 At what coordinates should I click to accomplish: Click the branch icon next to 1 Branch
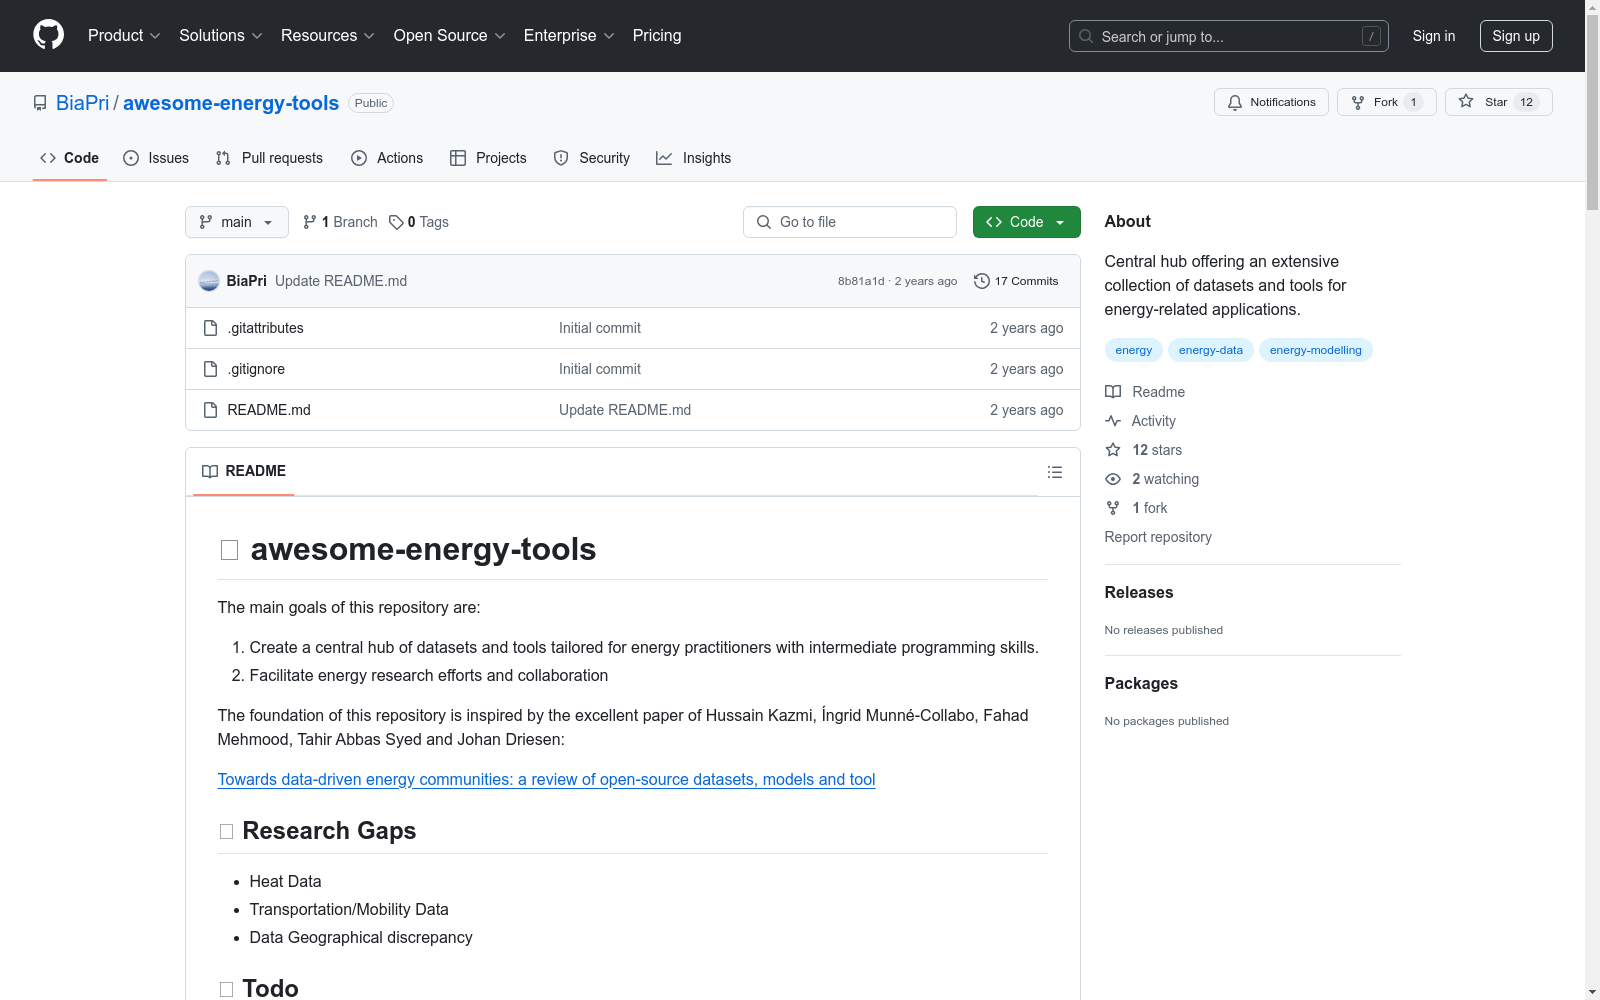[310, 222]
